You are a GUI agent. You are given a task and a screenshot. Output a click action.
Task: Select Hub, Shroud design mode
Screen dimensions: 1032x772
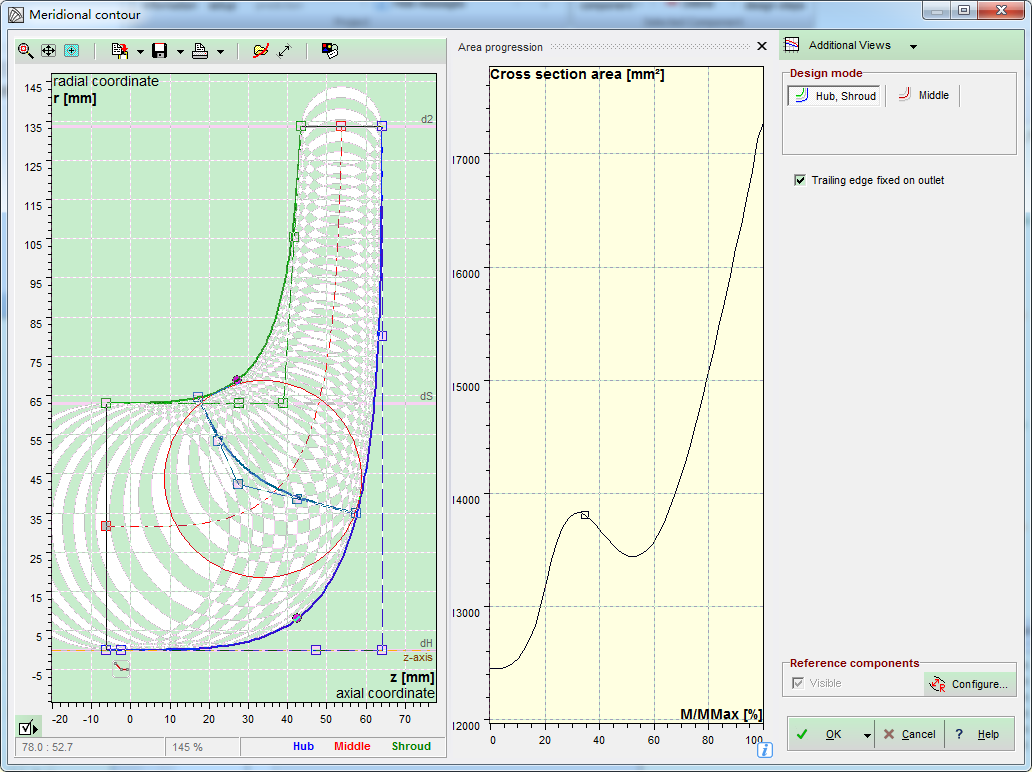click(x=834, y=95)
